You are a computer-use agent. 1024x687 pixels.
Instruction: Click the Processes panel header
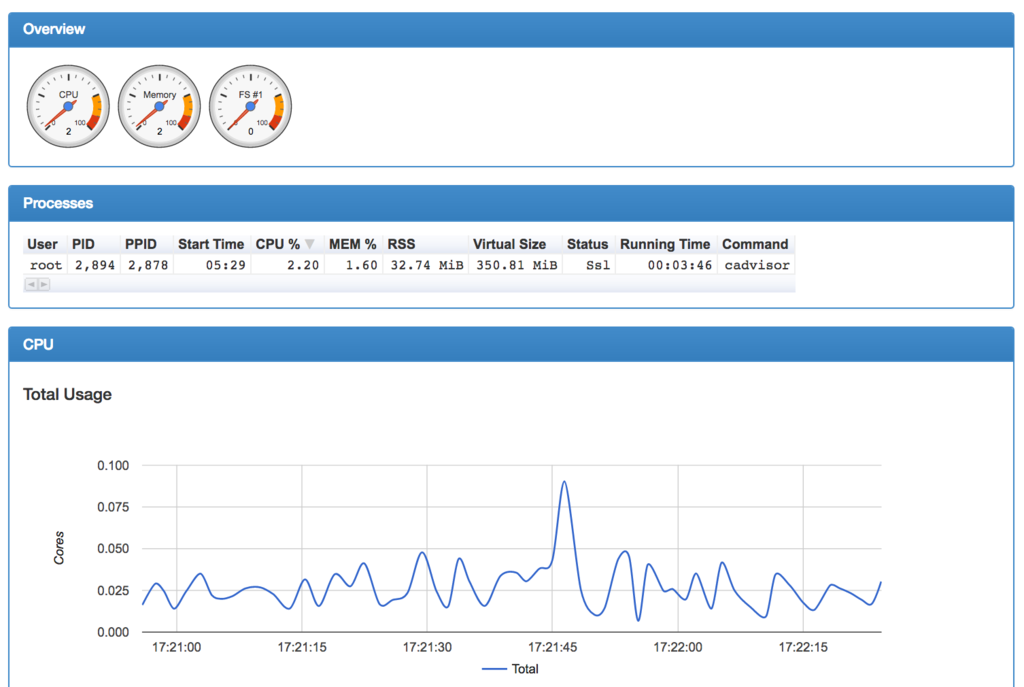tap(511, 203)
